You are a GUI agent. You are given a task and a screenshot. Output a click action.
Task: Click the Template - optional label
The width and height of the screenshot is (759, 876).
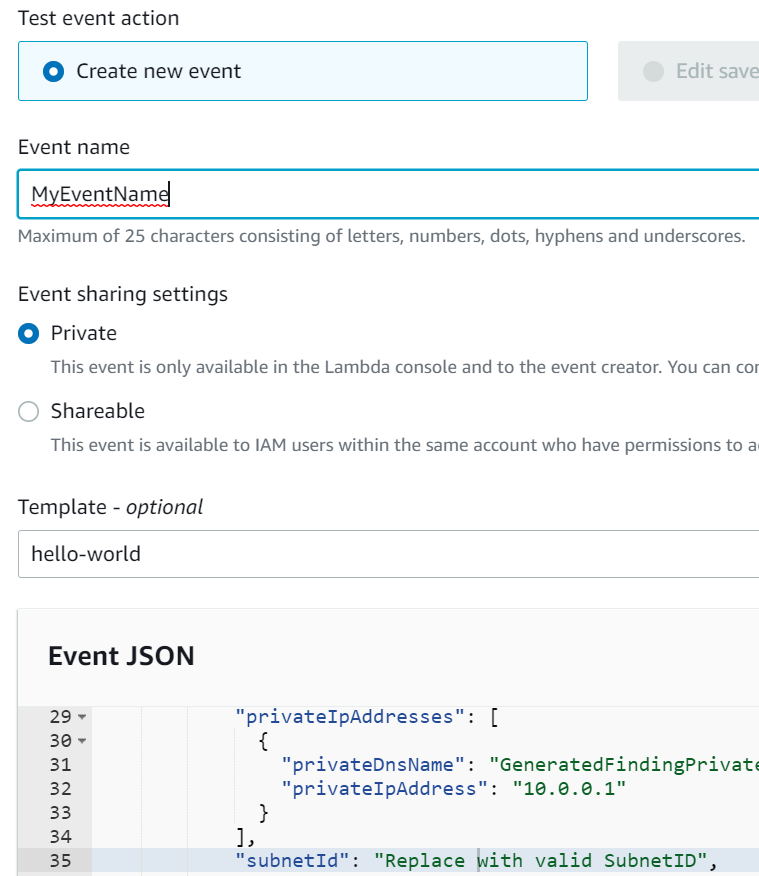[x=111, y=507]
